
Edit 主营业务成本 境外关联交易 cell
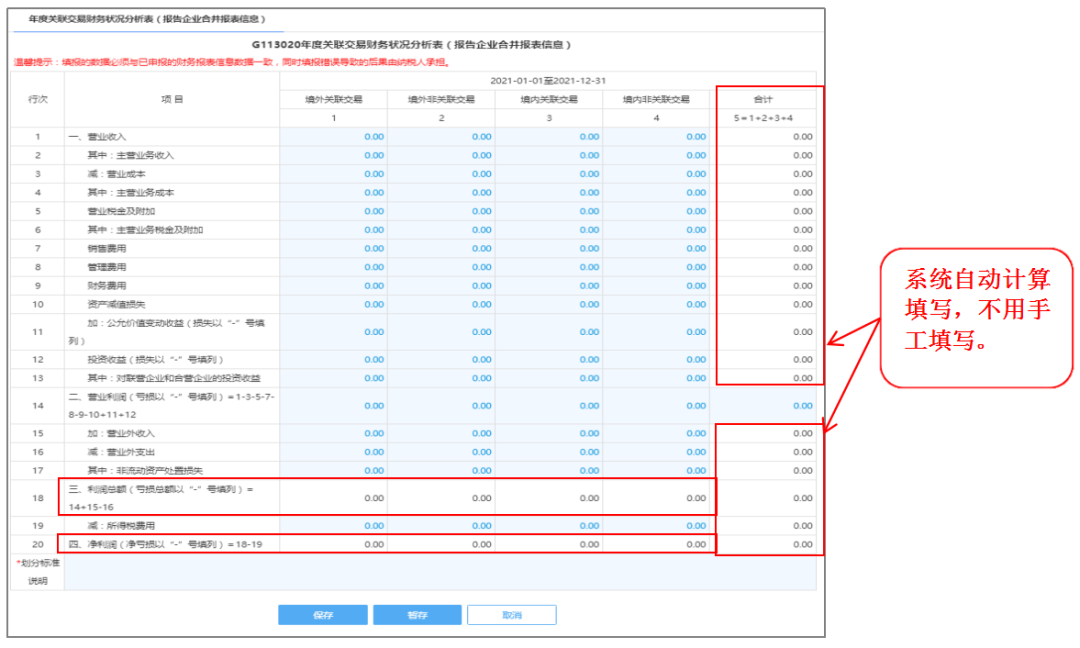coord(333,192)
